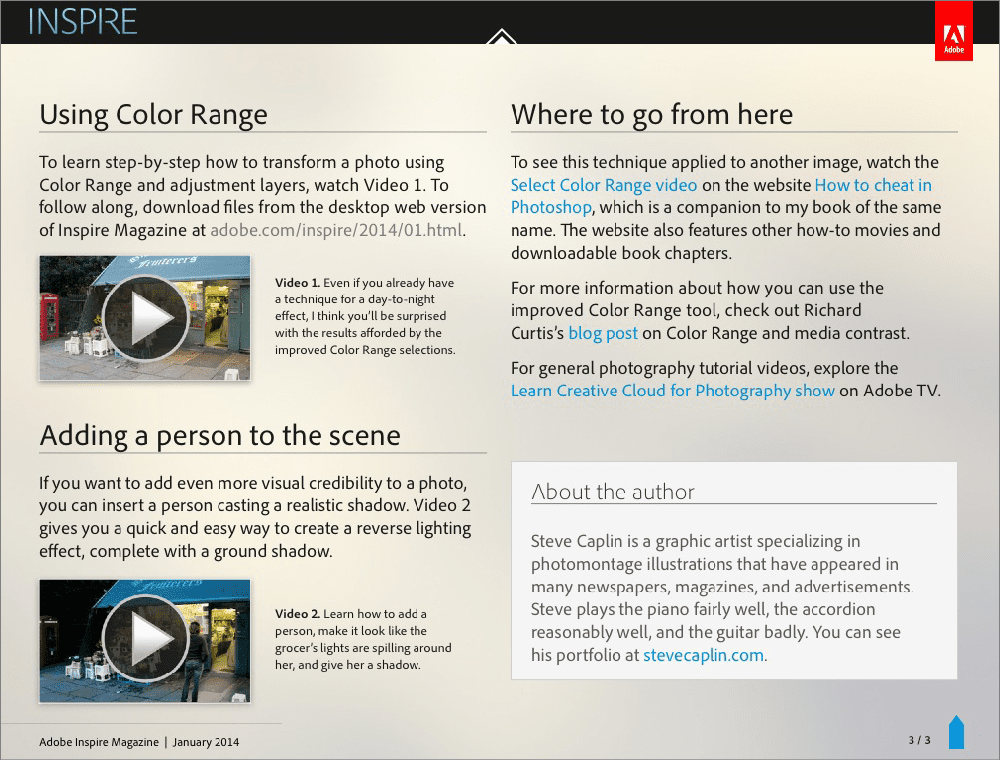Open Learn Creative Cloud for Photography show
The height and width of the screenshot is (760, 1000).
[x=672, y=390]
